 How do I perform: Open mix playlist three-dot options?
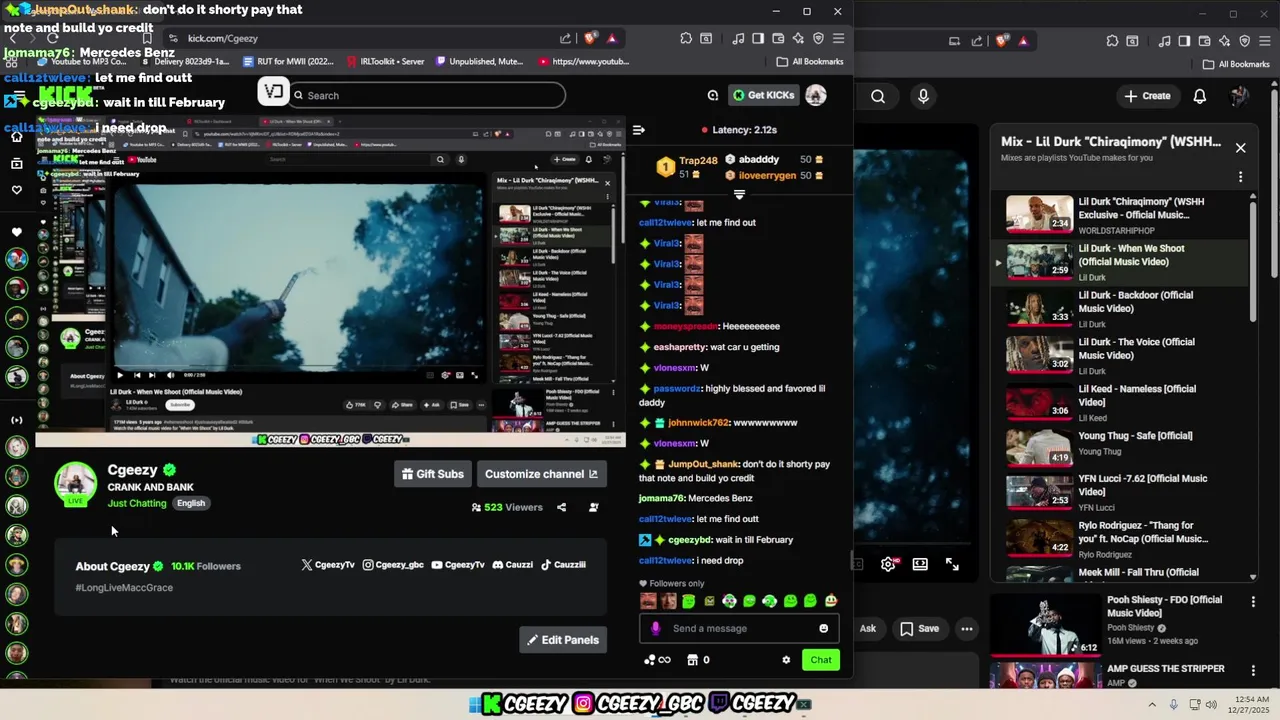coord(1241,177)
